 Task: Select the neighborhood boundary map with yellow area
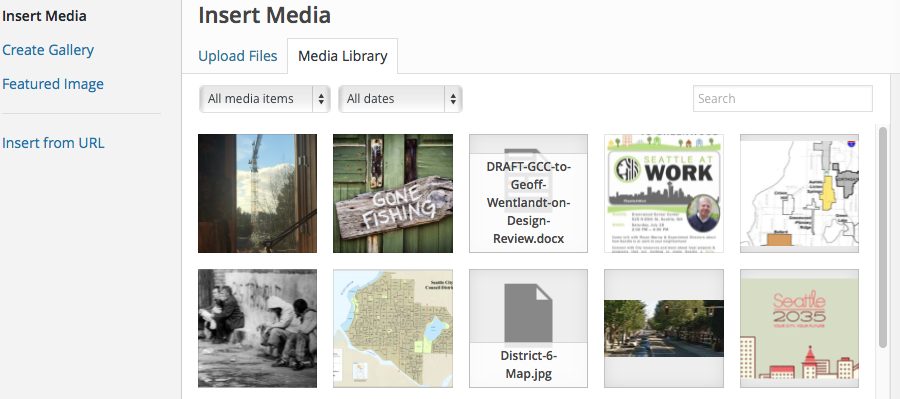[800, 193]
